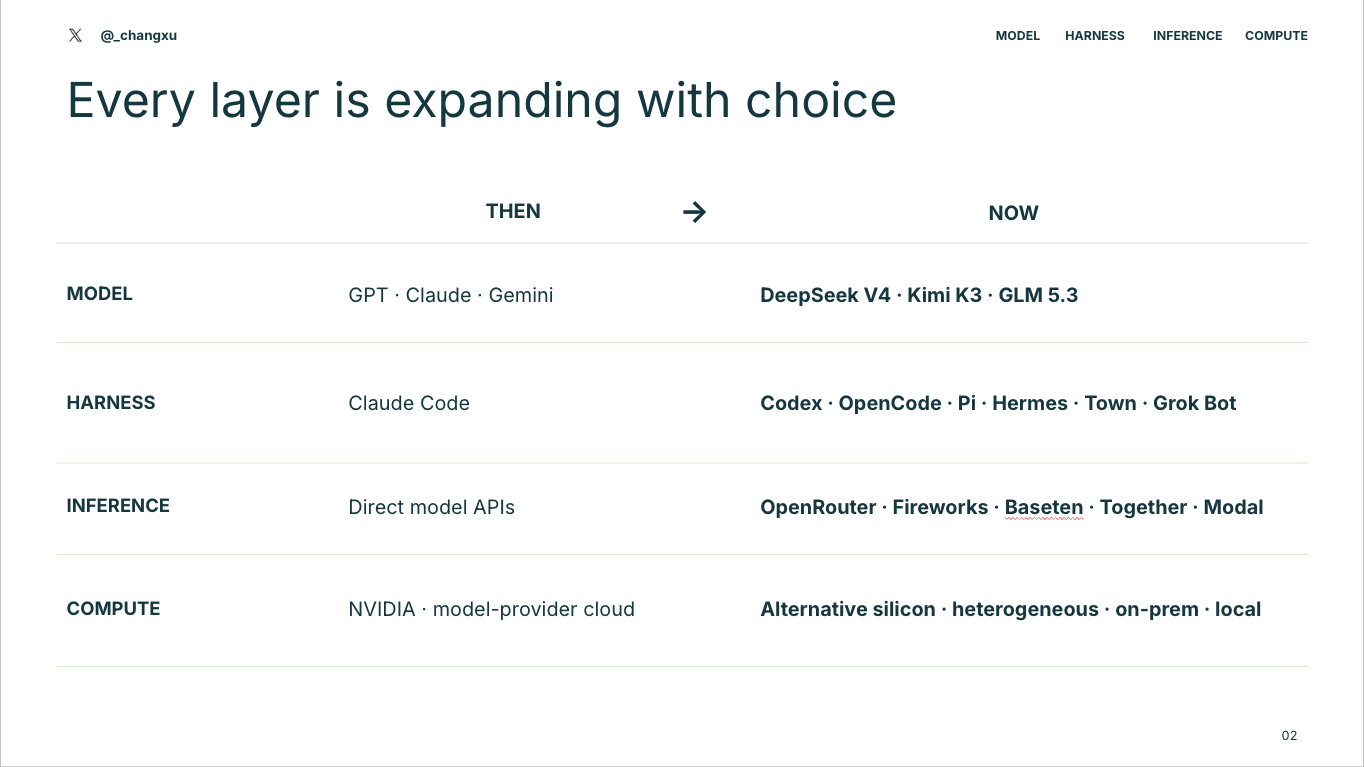Click the word 'Modal'
This screenshot has height=767, width=1364.
1233,507
